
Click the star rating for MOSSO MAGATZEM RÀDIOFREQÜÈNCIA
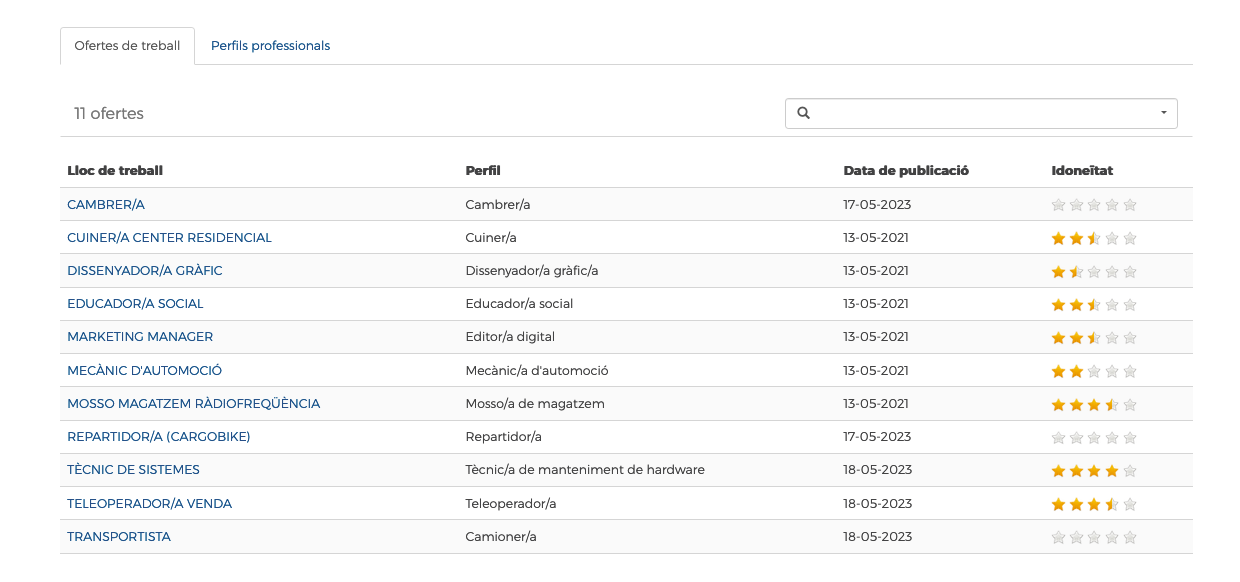(x=1094, y=404)
